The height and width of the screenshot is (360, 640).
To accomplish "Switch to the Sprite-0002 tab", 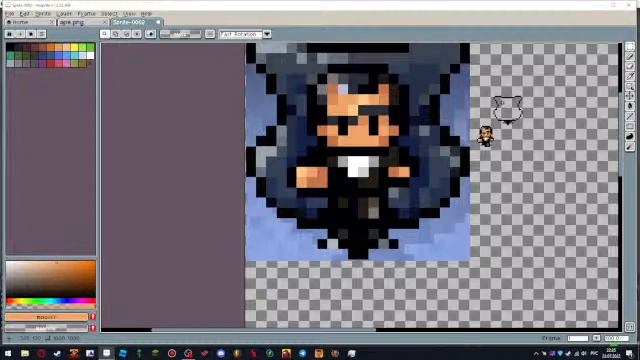I will point(137,22).
